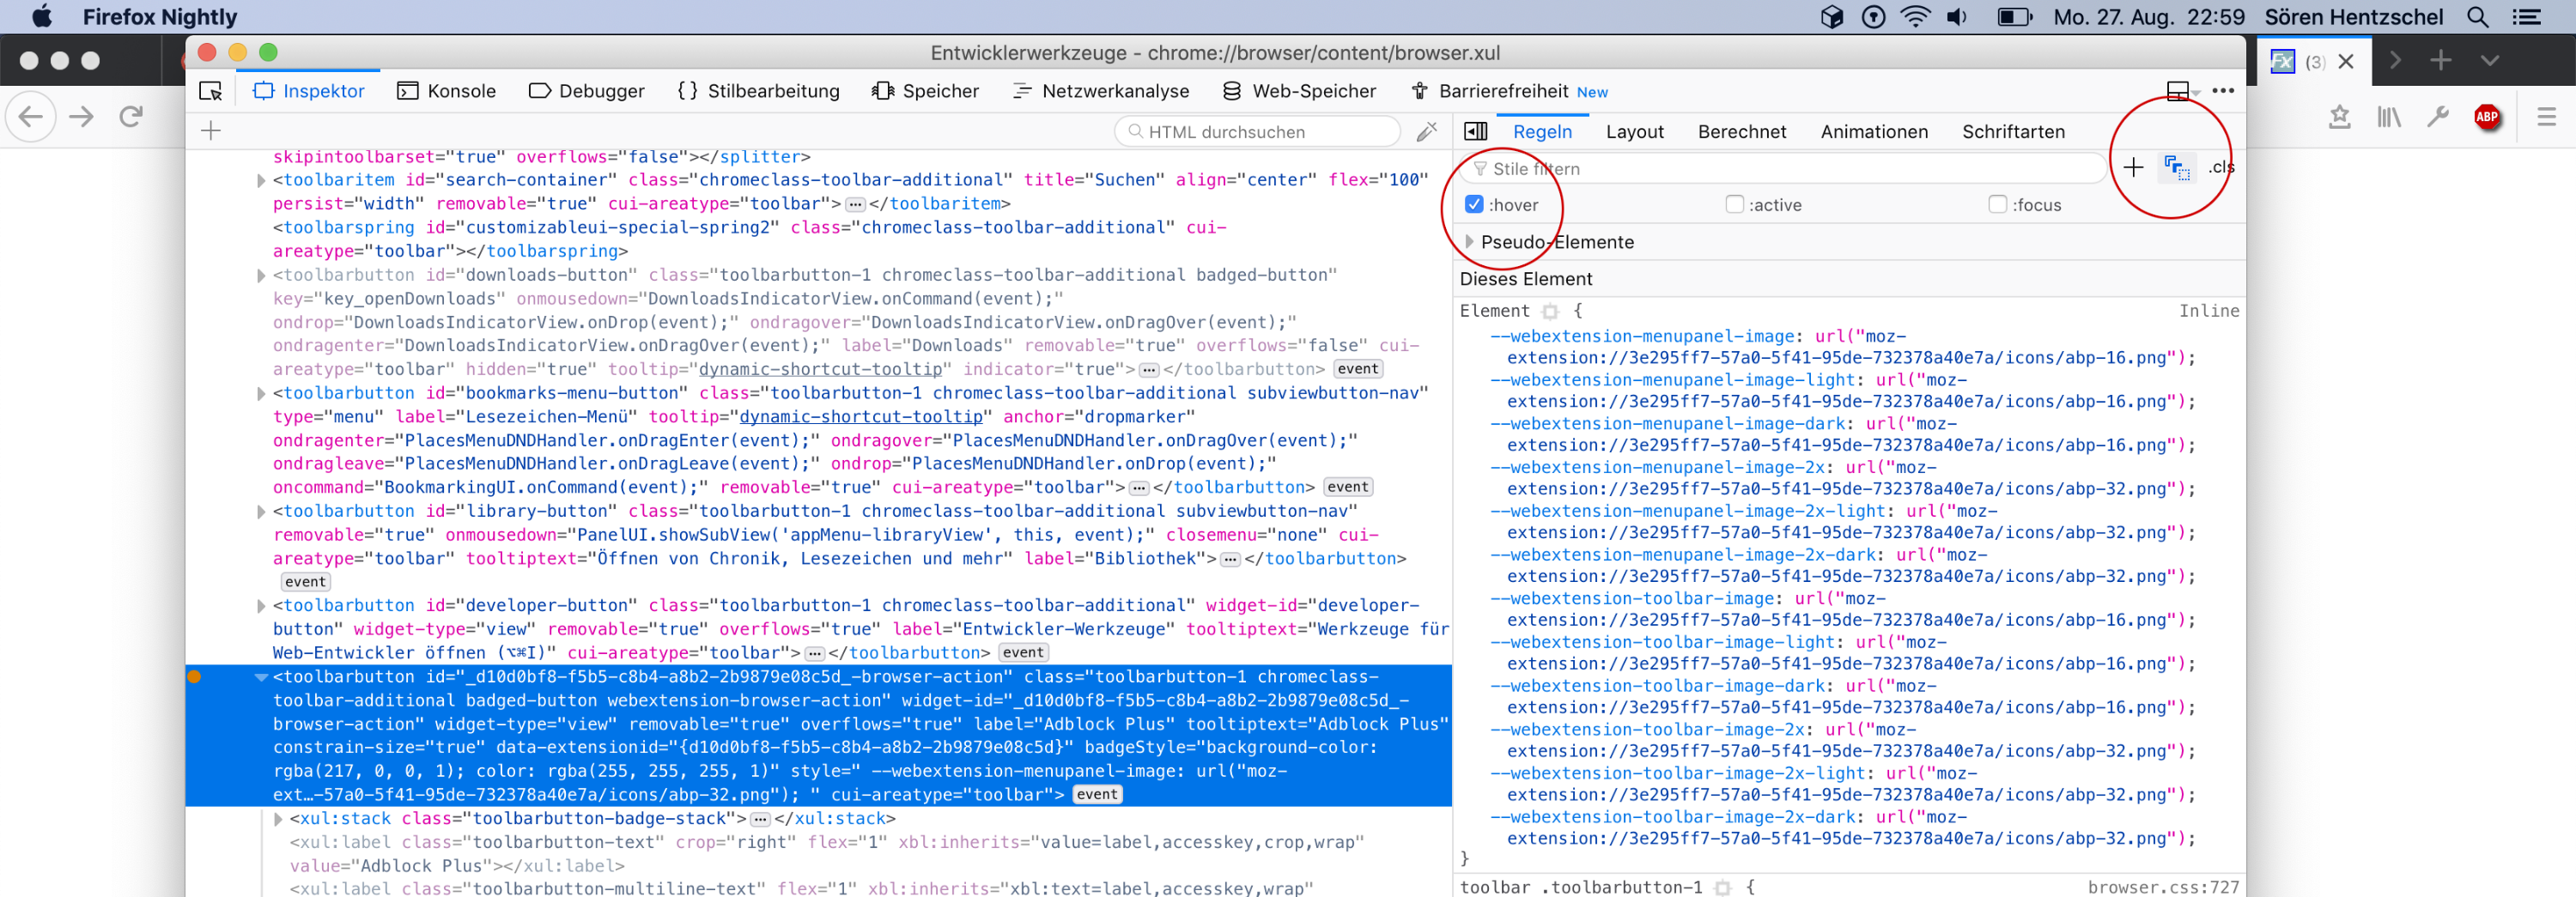This screenshot has width=2576, height=897.
Task: Open the Web-Speicher tab
Action: pyautogui.click(x=1300, y=91)
